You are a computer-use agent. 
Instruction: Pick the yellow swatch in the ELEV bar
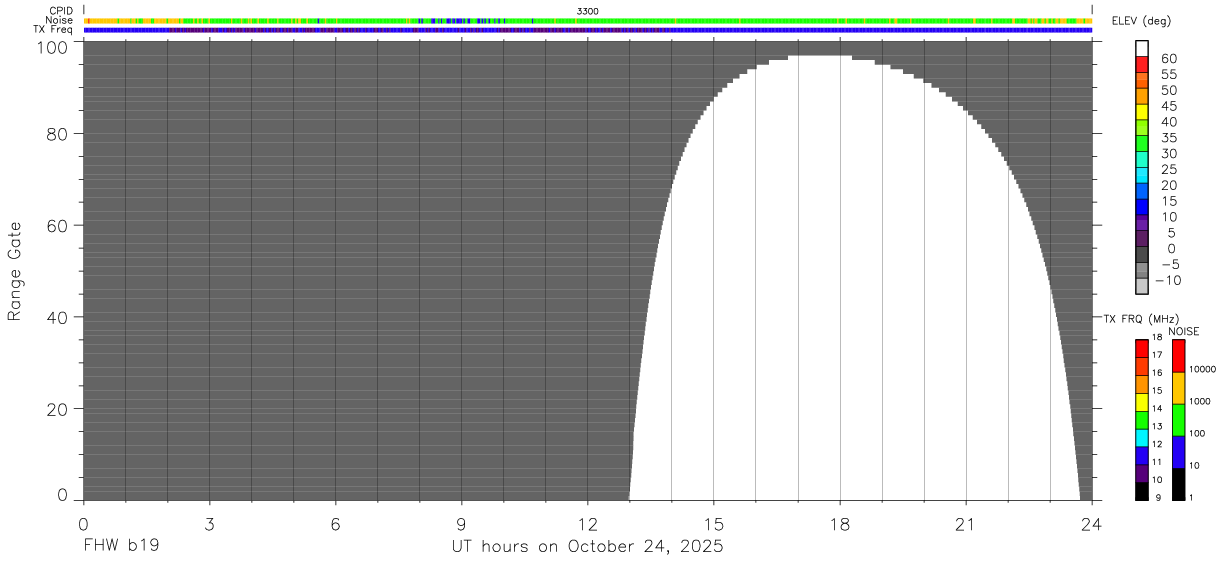click(x=1142, y=112)
